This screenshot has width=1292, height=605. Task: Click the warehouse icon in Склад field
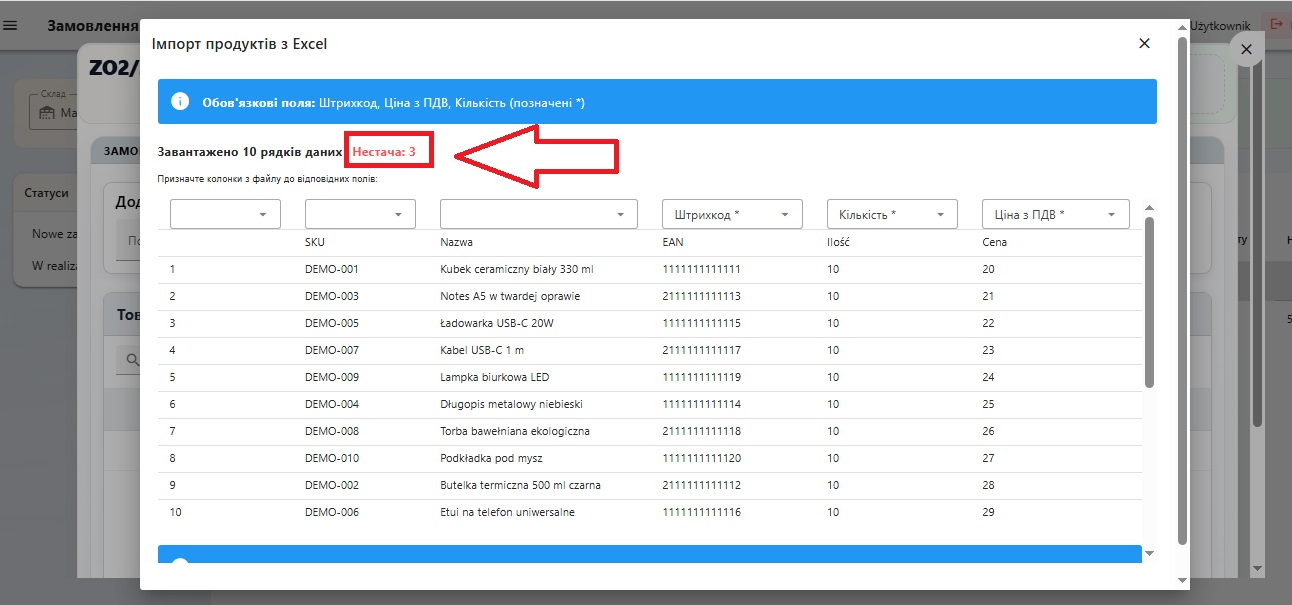[x=47, y=113]
